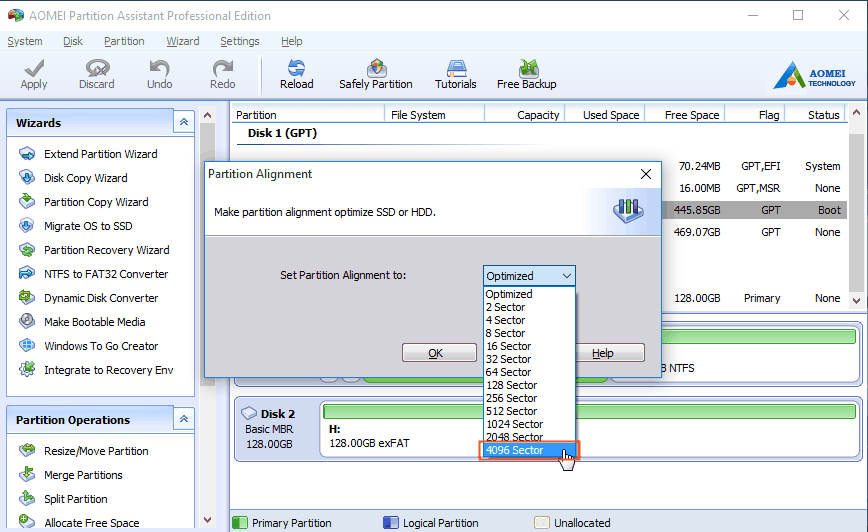Select Make Bootable Media

tap(95, 322)
